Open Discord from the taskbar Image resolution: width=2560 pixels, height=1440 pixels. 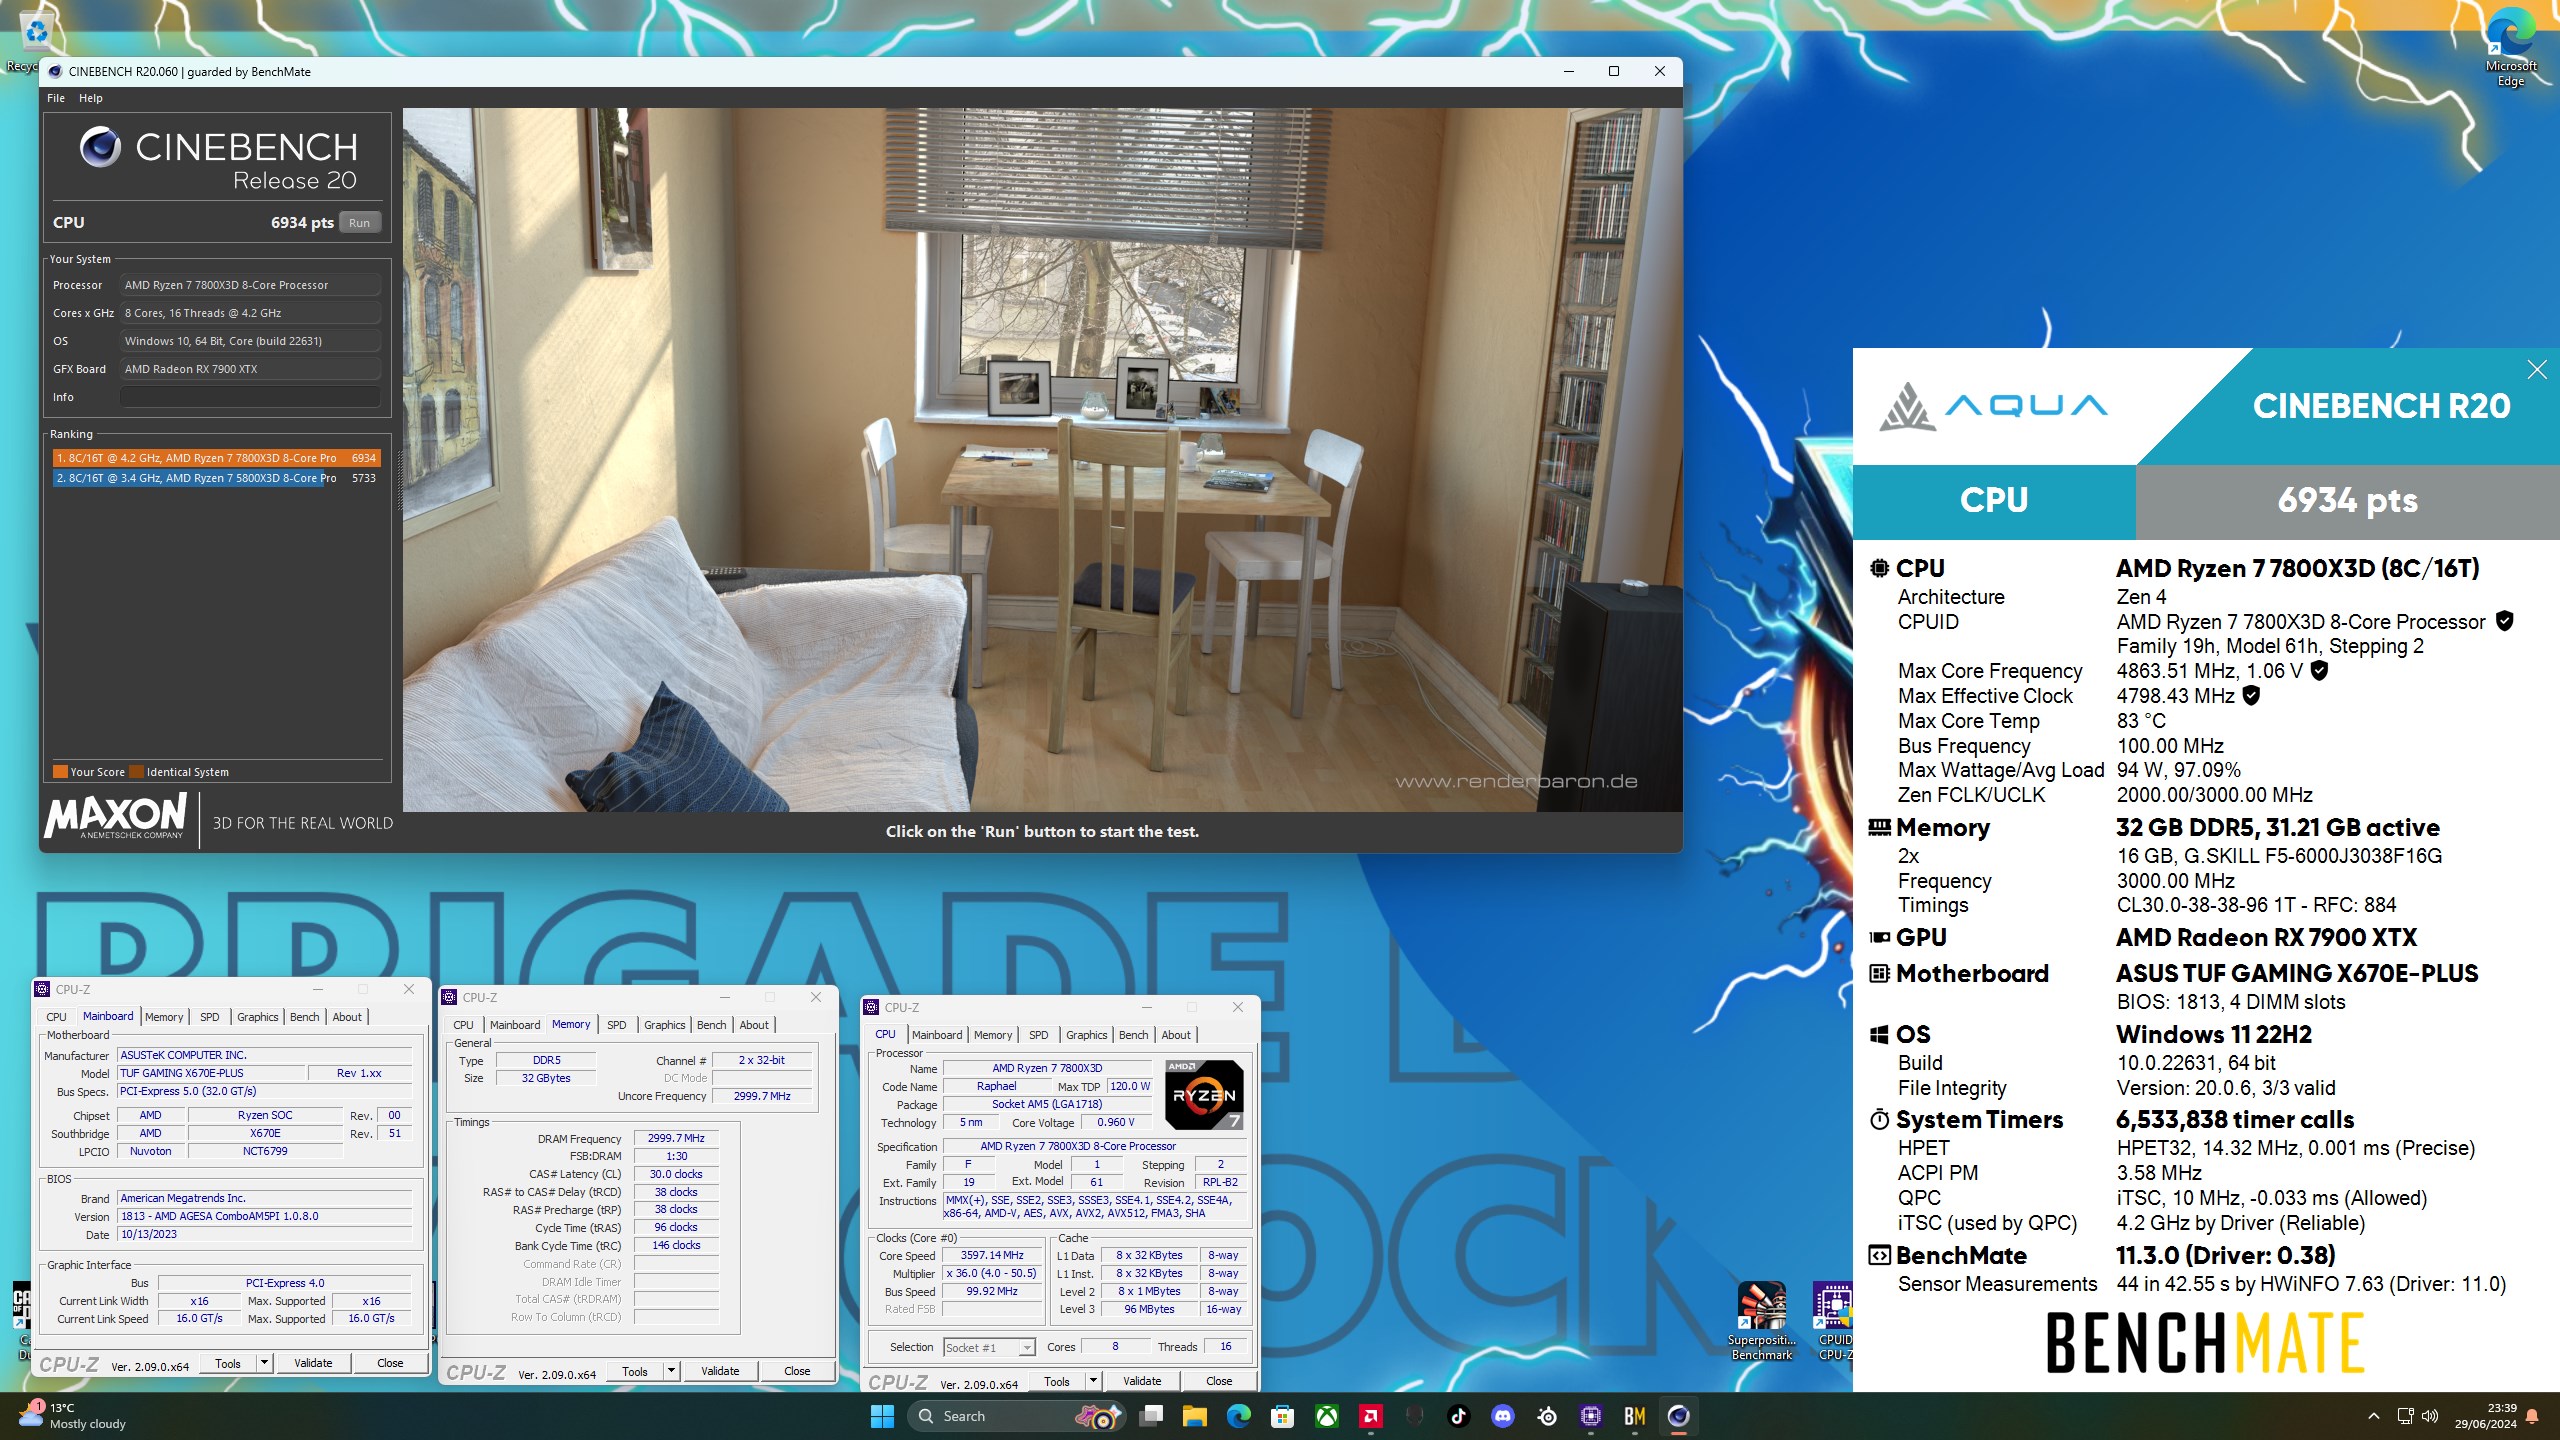click(1503, 1416)
